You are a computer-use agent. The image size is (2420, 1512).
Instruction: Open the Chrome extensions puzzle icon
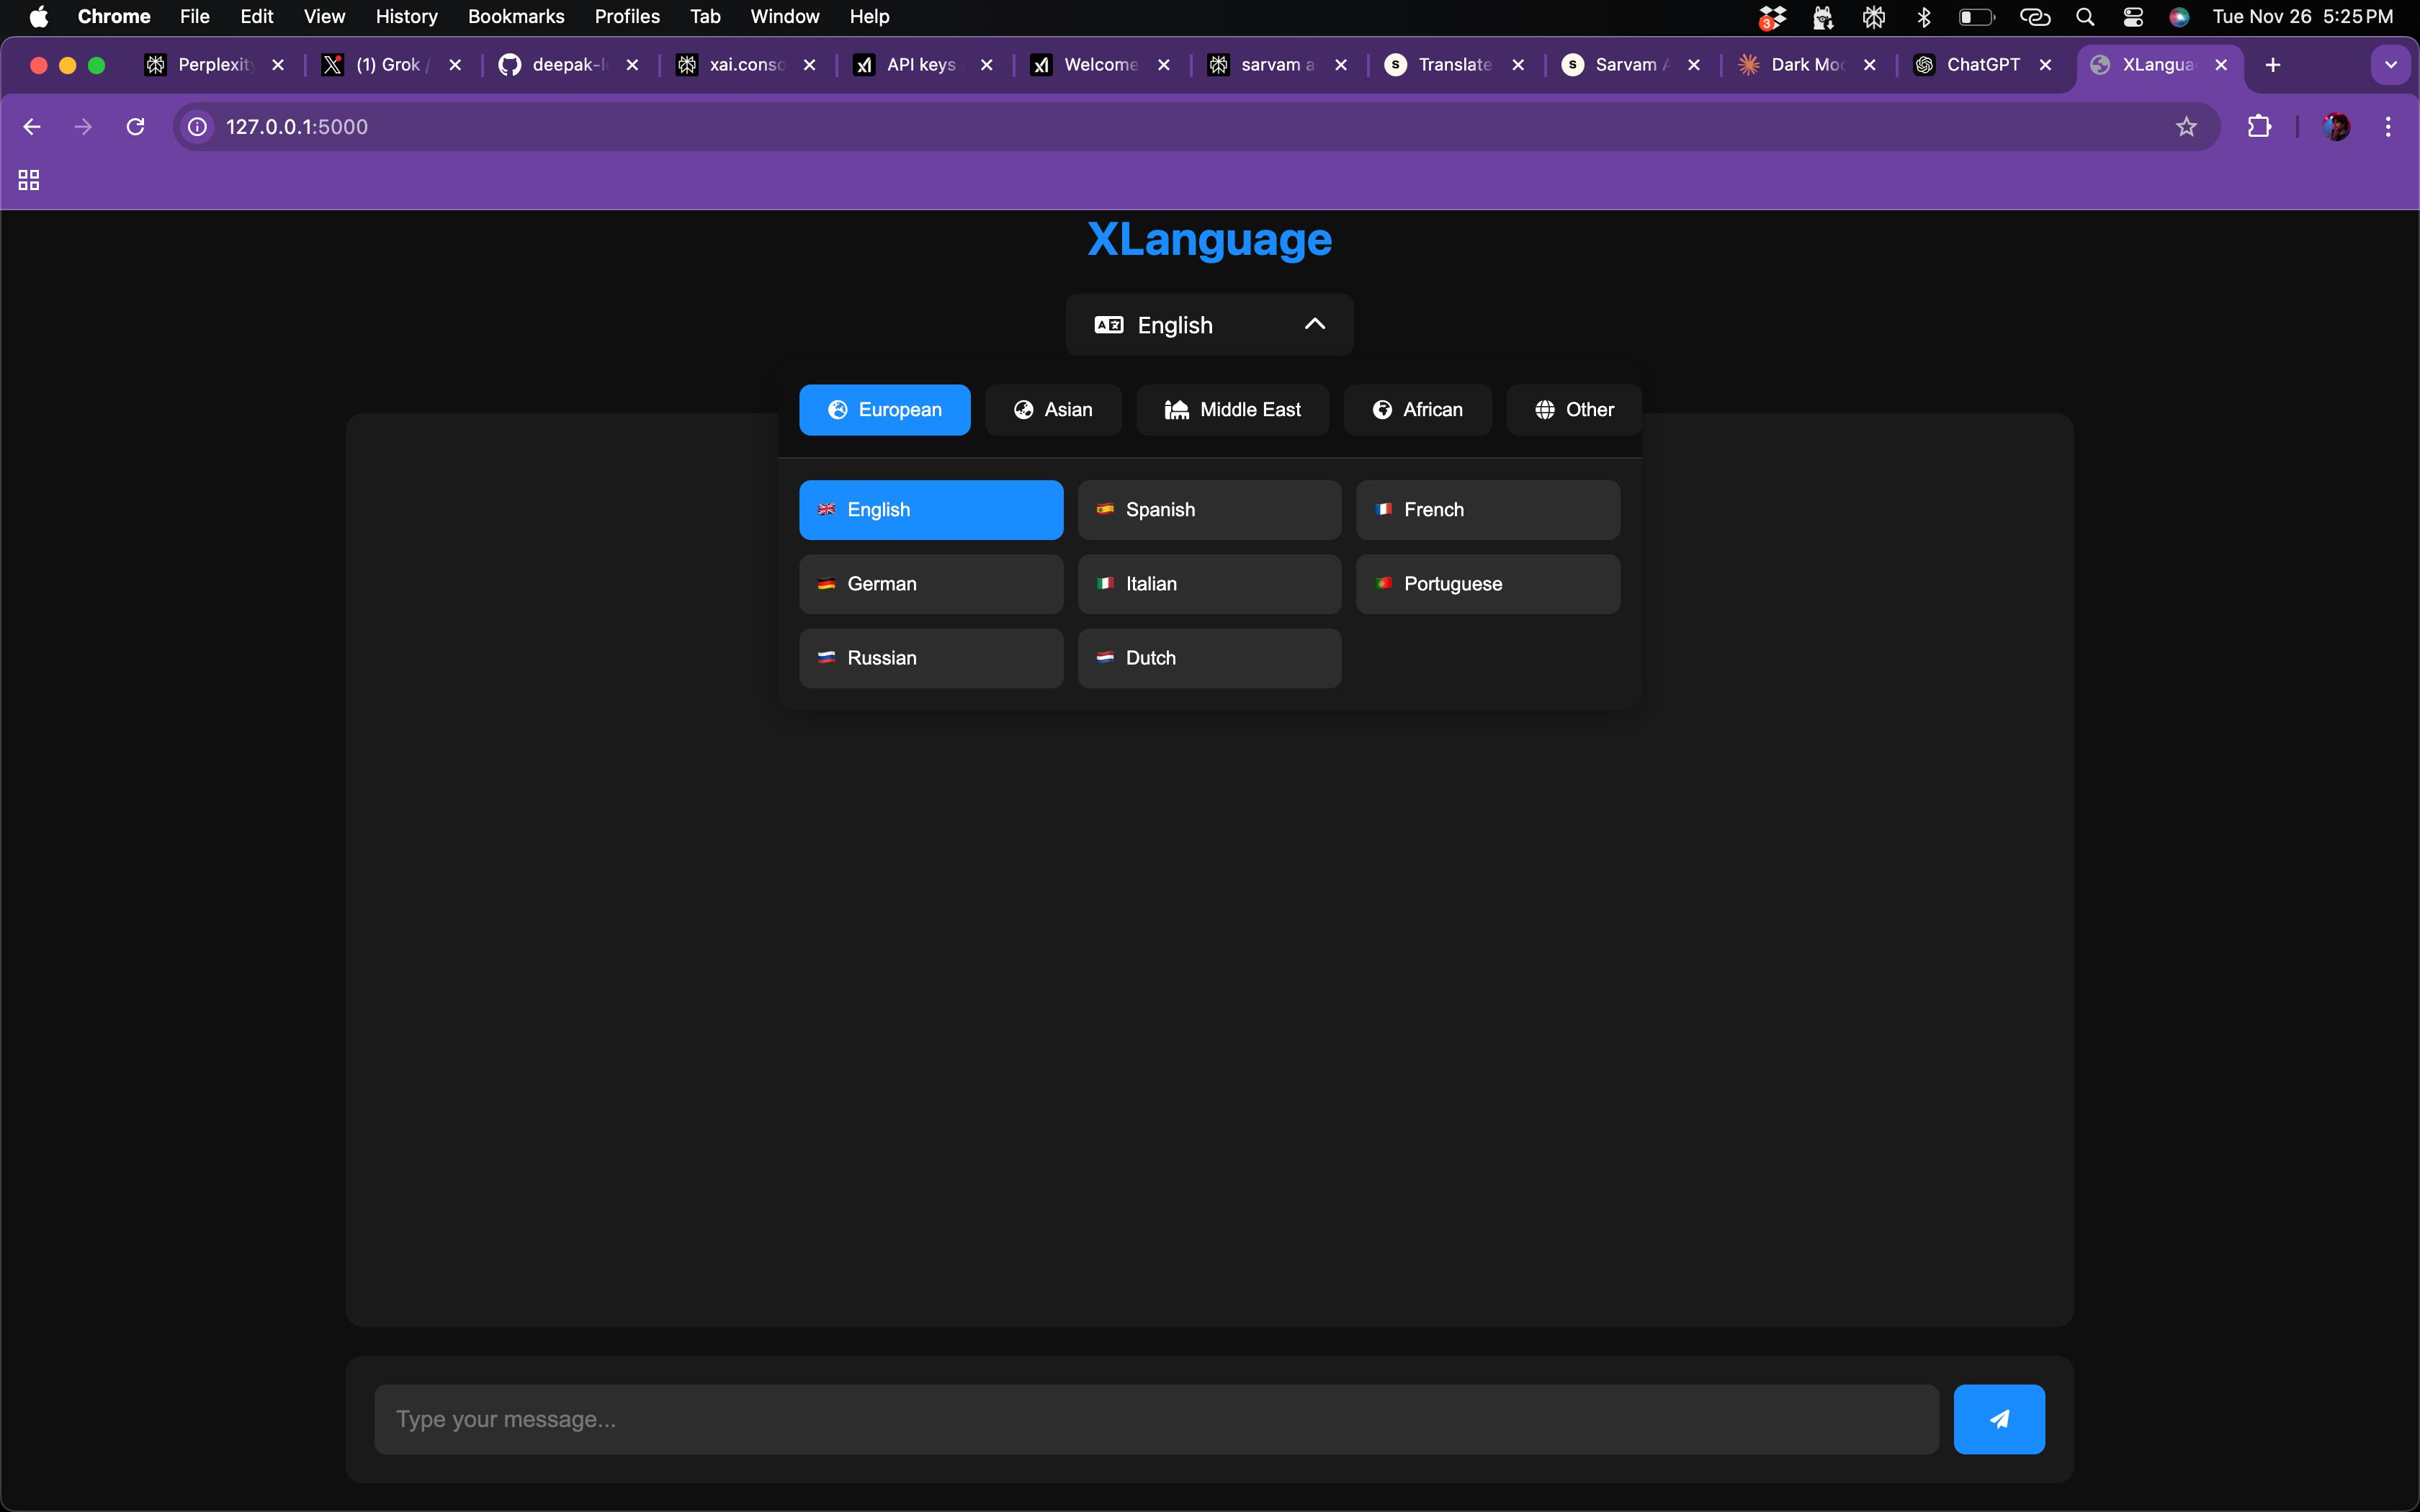[x=2259, y=126]
